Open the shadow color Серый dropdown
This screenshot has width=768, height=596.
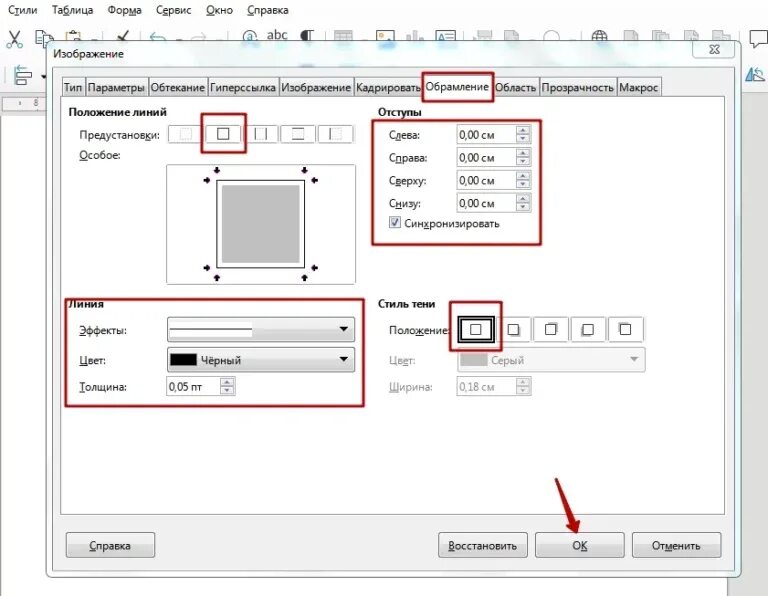[x=551, y=360]
